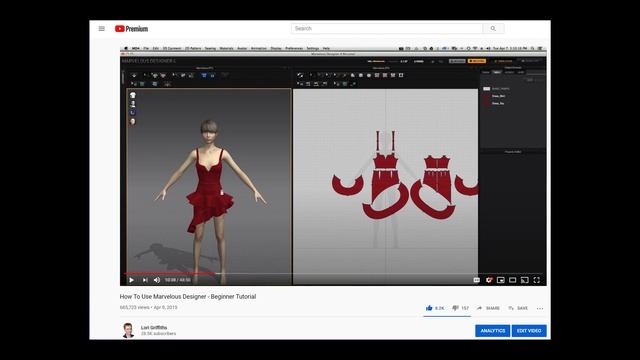Save the video to a playlist
The image size is (640, 360).
(518, 308)
